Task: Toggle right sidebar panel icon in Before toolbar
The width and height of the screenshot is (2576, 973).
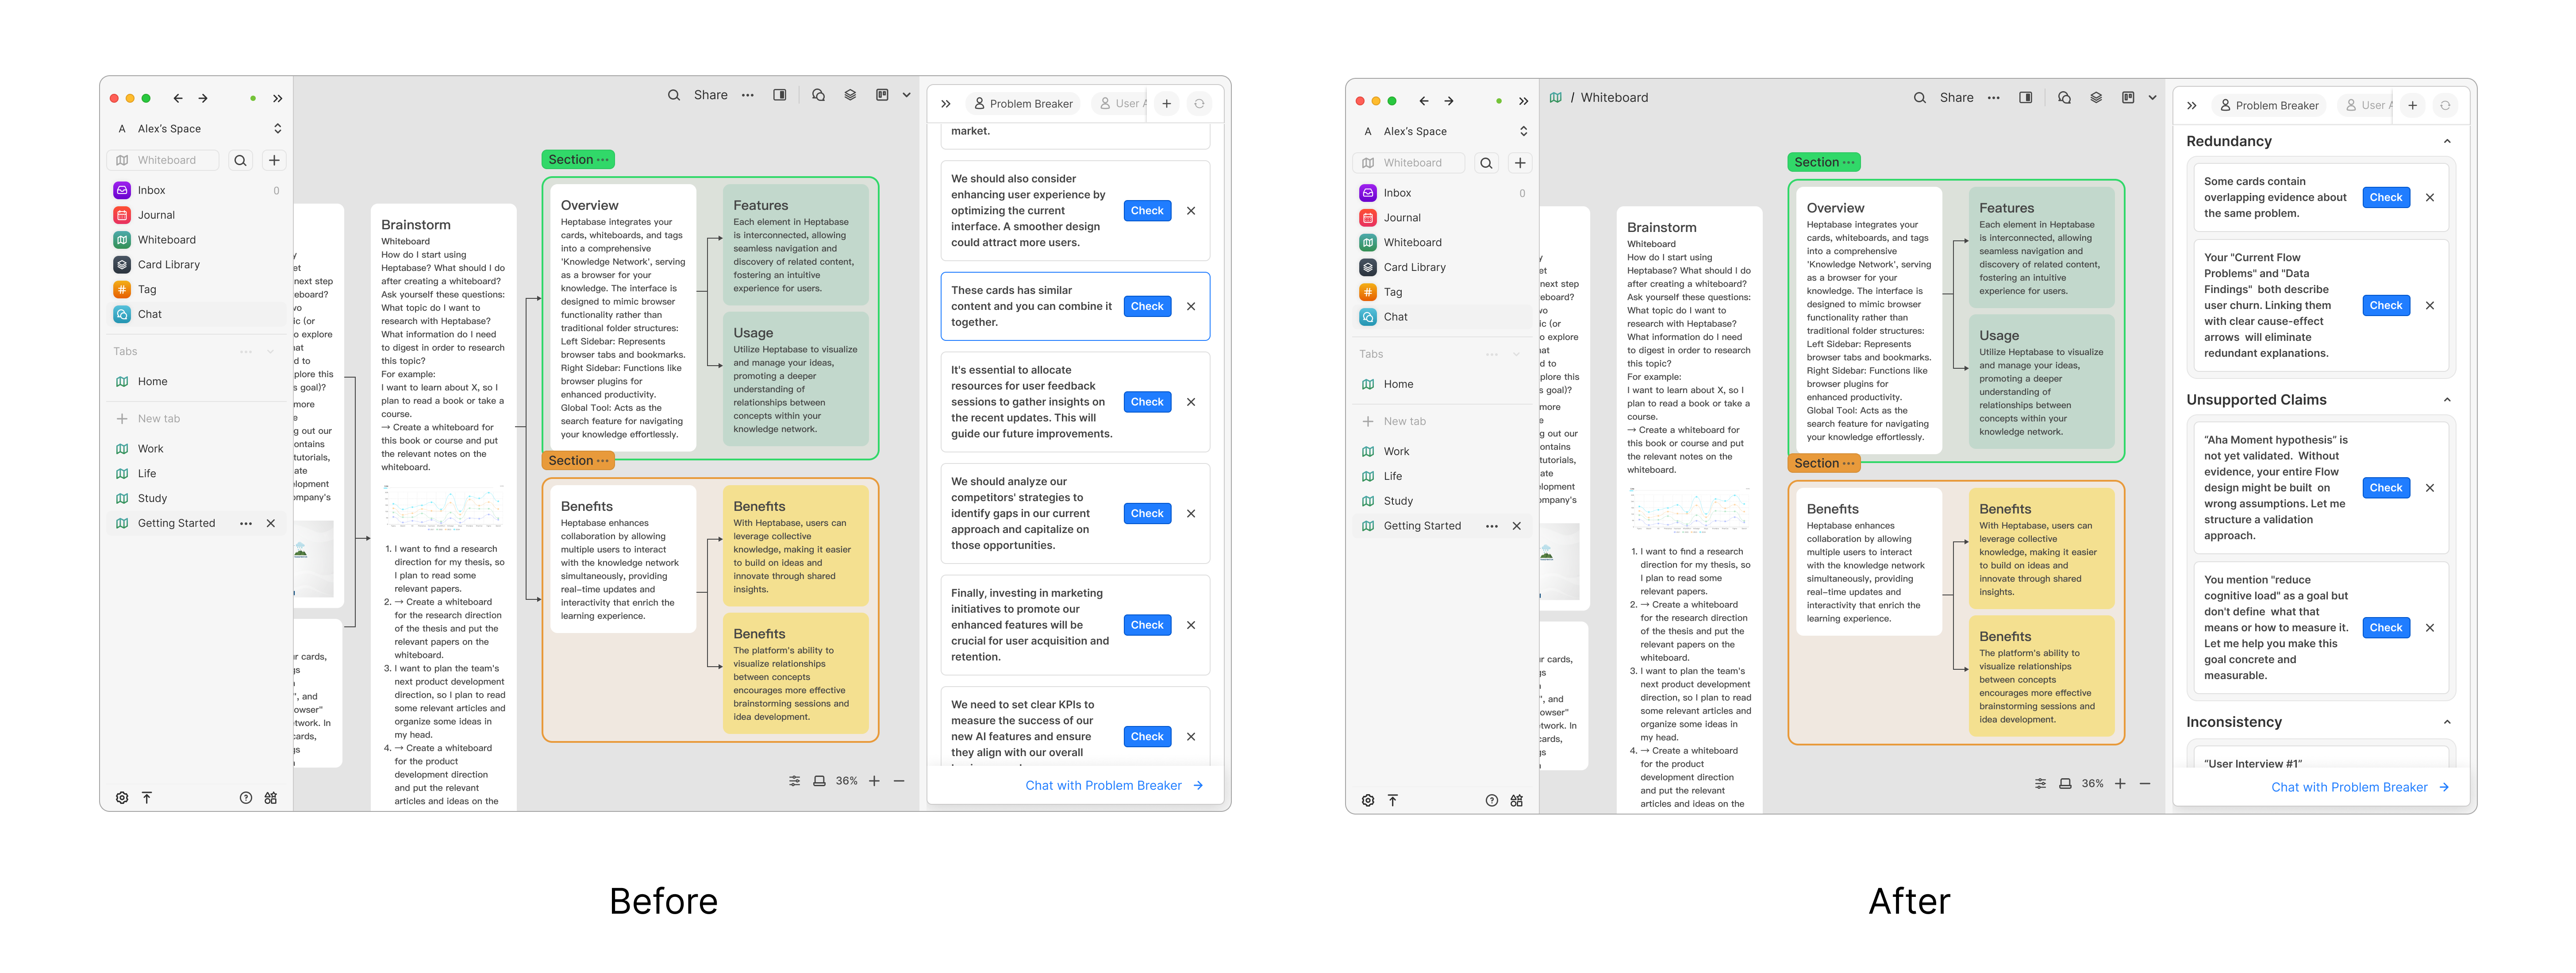Action: click(780, 95)
